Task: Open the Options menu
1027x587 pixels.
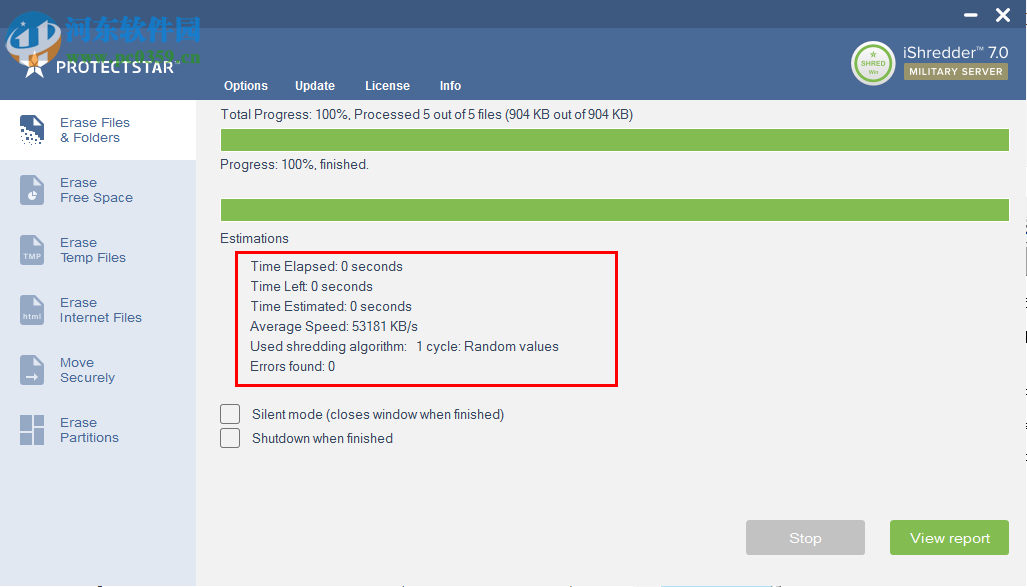Action: (246, 86)
